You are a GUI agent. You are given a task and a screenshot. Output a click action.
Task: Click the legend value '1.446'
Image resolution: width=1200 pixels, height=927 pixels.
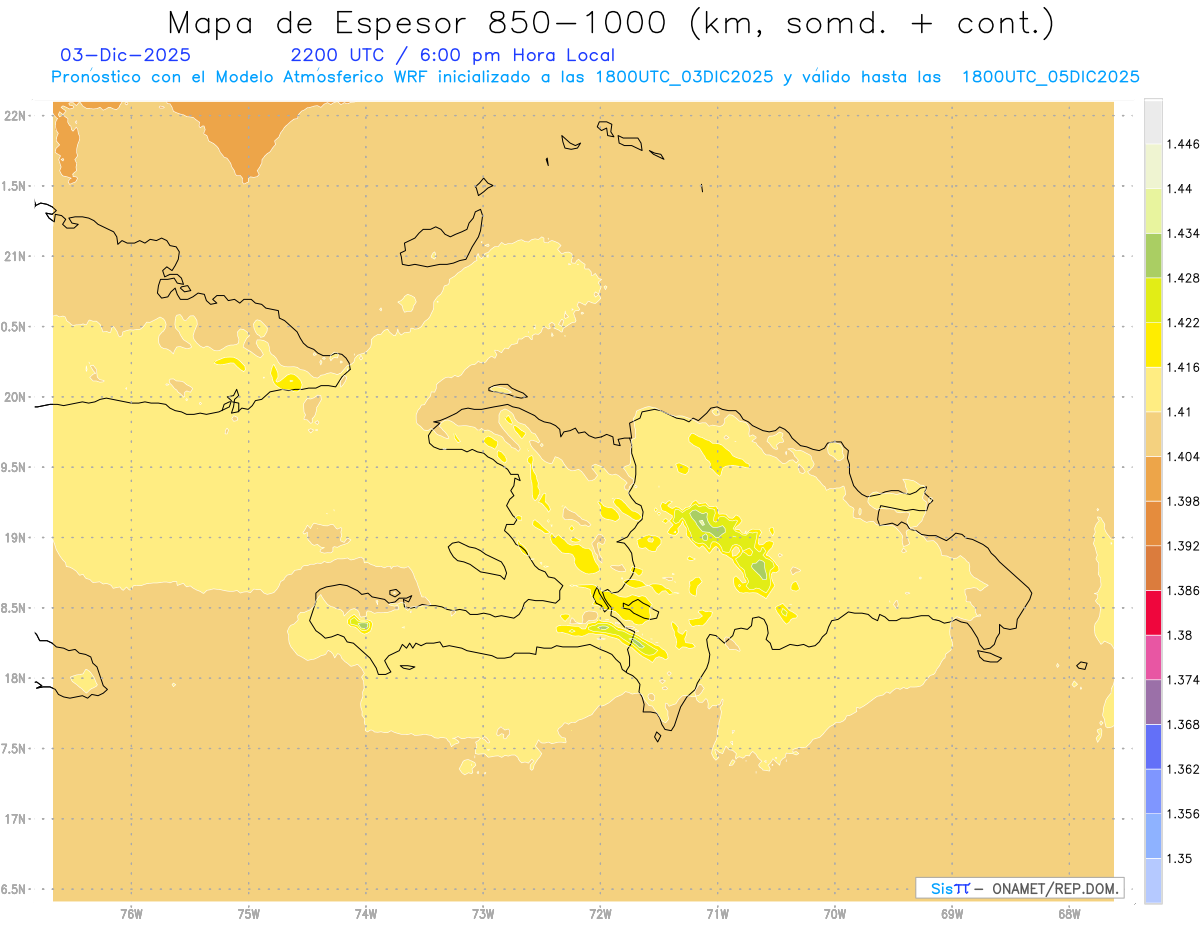coord(1184,144)
